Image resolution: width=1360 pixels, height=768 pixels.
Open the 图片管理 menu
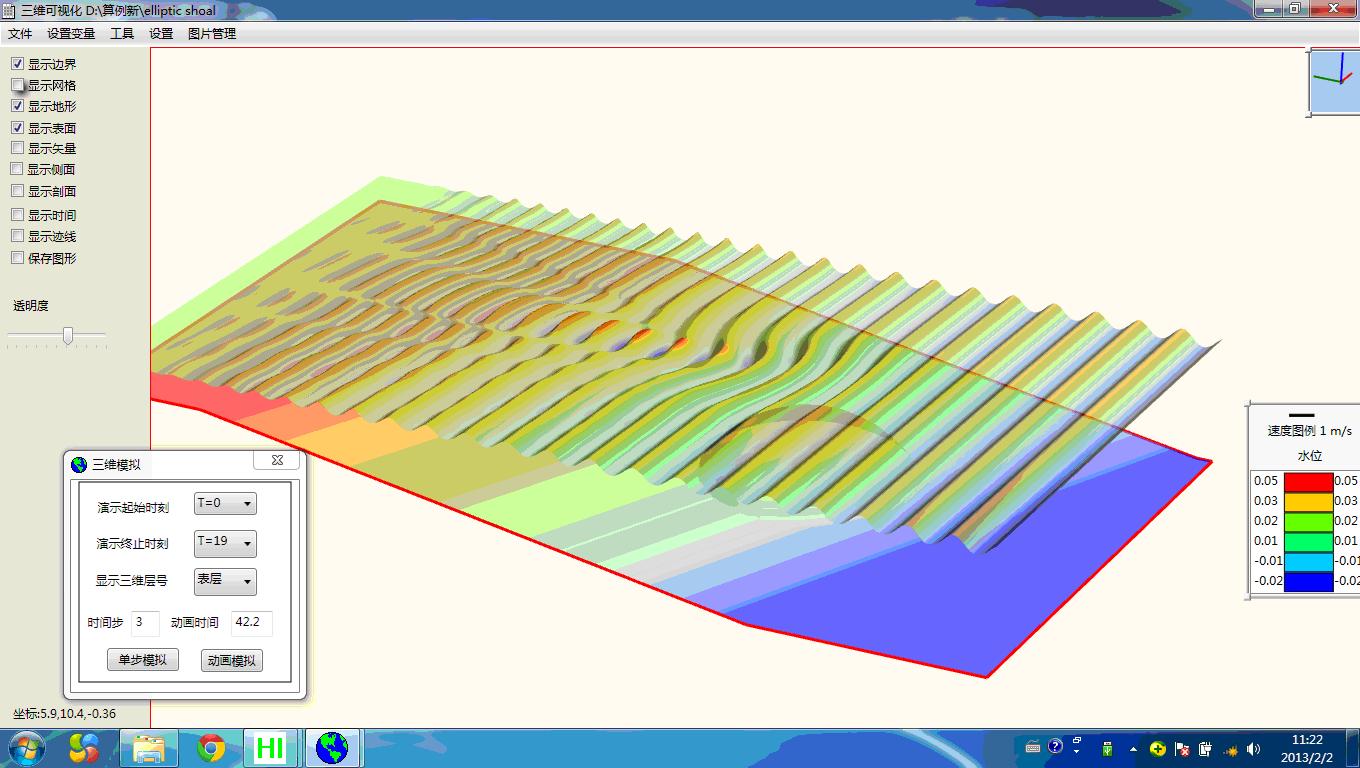(212, 34)
